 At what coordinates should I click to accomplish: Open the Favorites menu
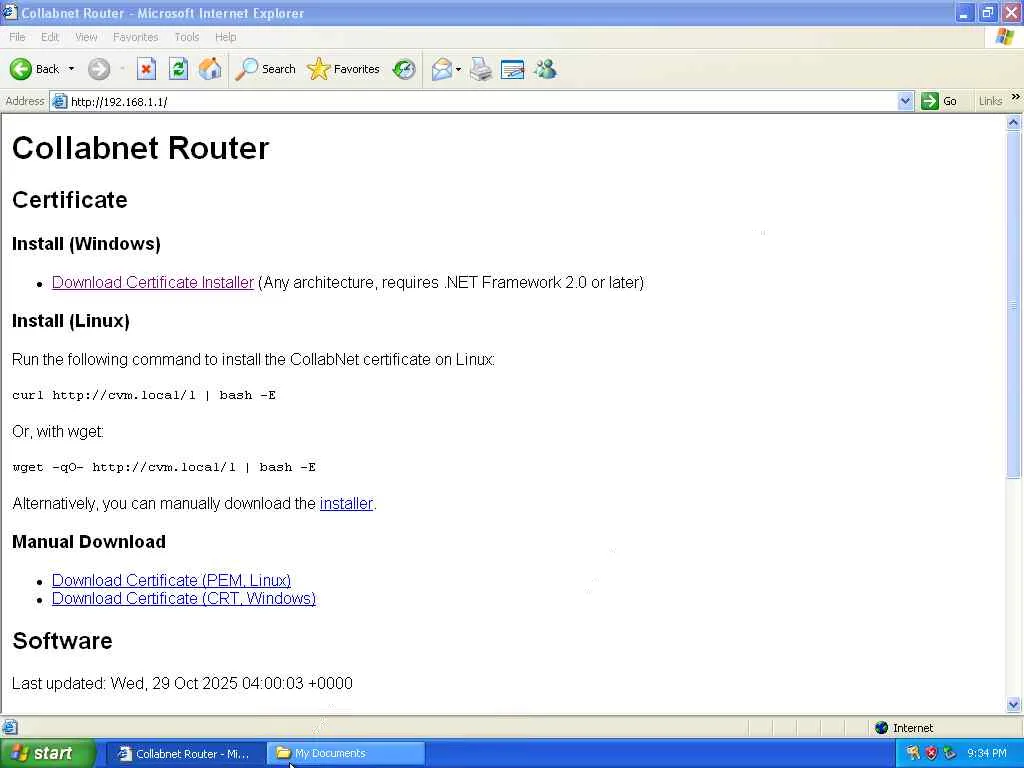tap(135, 37)
